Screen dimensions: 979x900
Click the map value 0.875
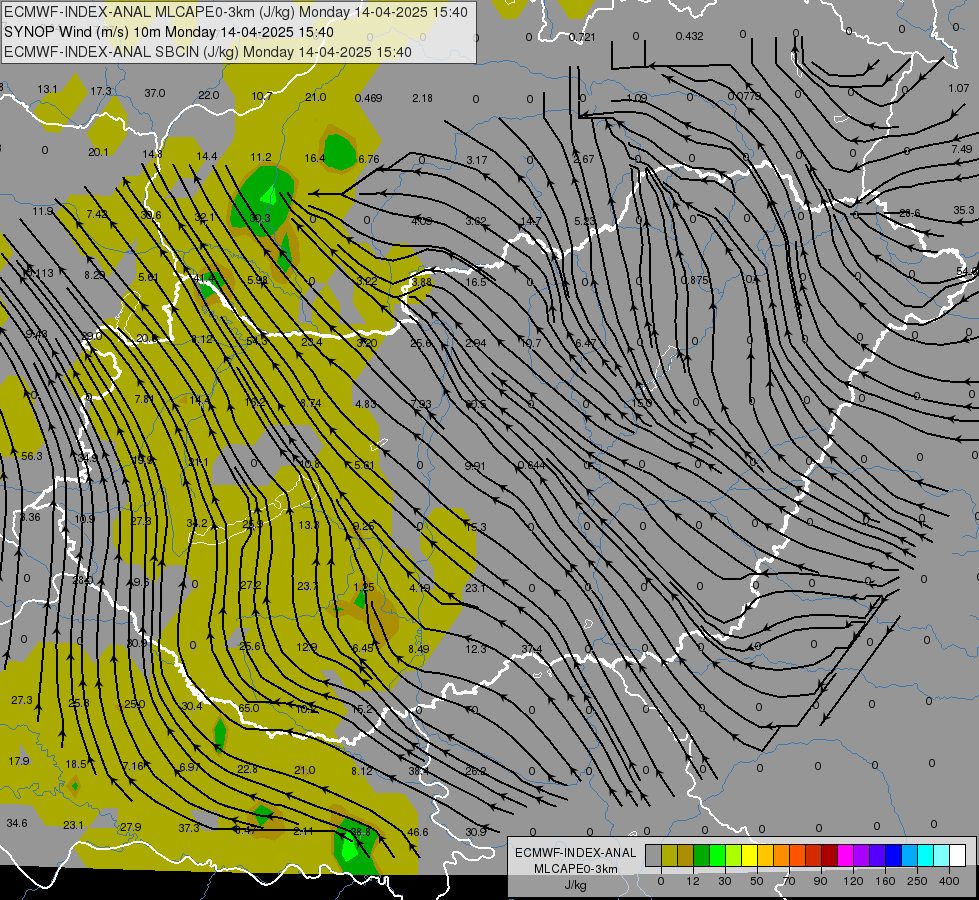(695, 280)
